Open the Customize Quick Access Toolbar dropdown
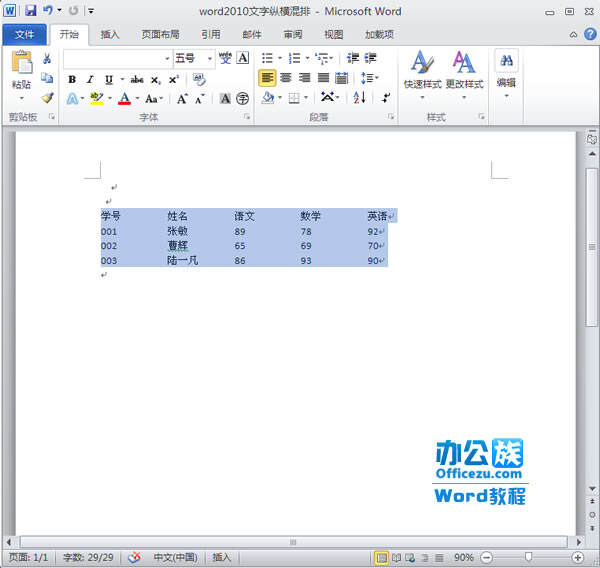Viewport: 600px width, 568px height. 91,11
